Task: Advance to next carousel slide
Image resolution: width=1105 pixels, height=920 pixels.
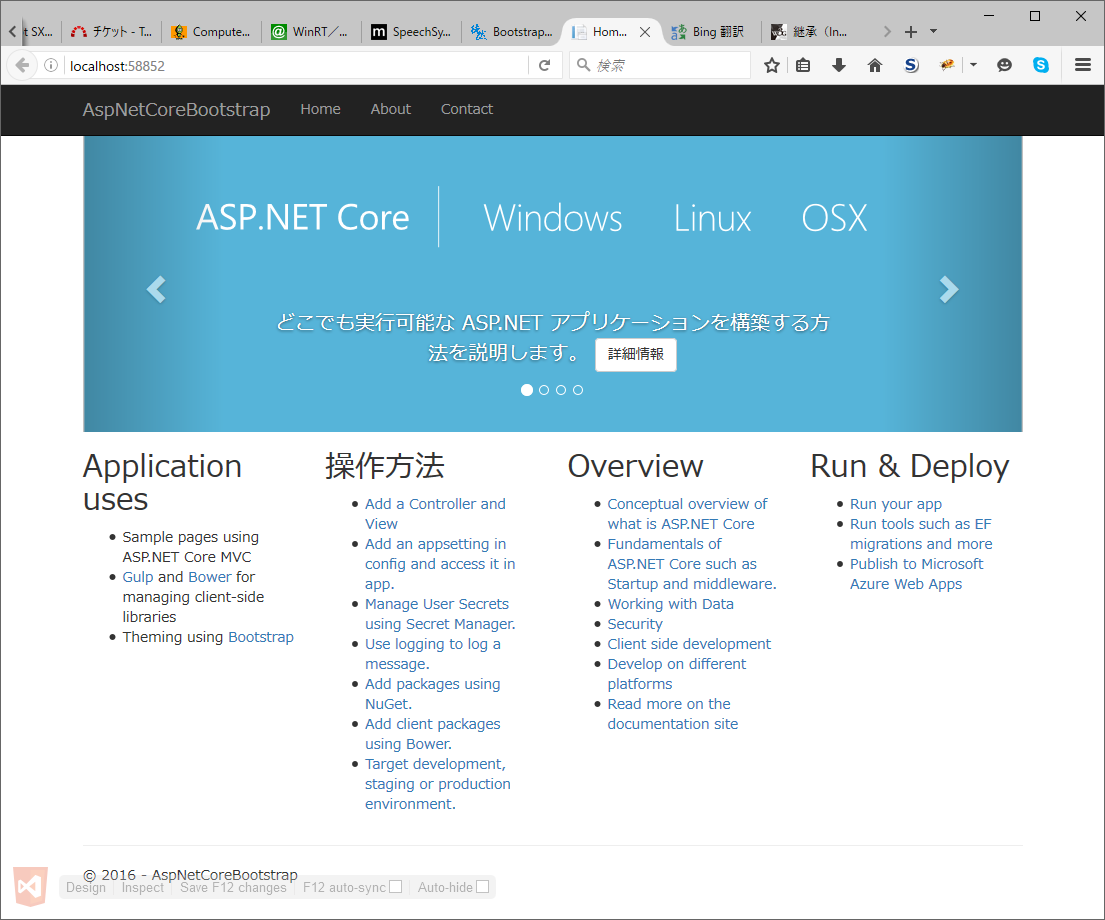Action: tap(949, 289)
